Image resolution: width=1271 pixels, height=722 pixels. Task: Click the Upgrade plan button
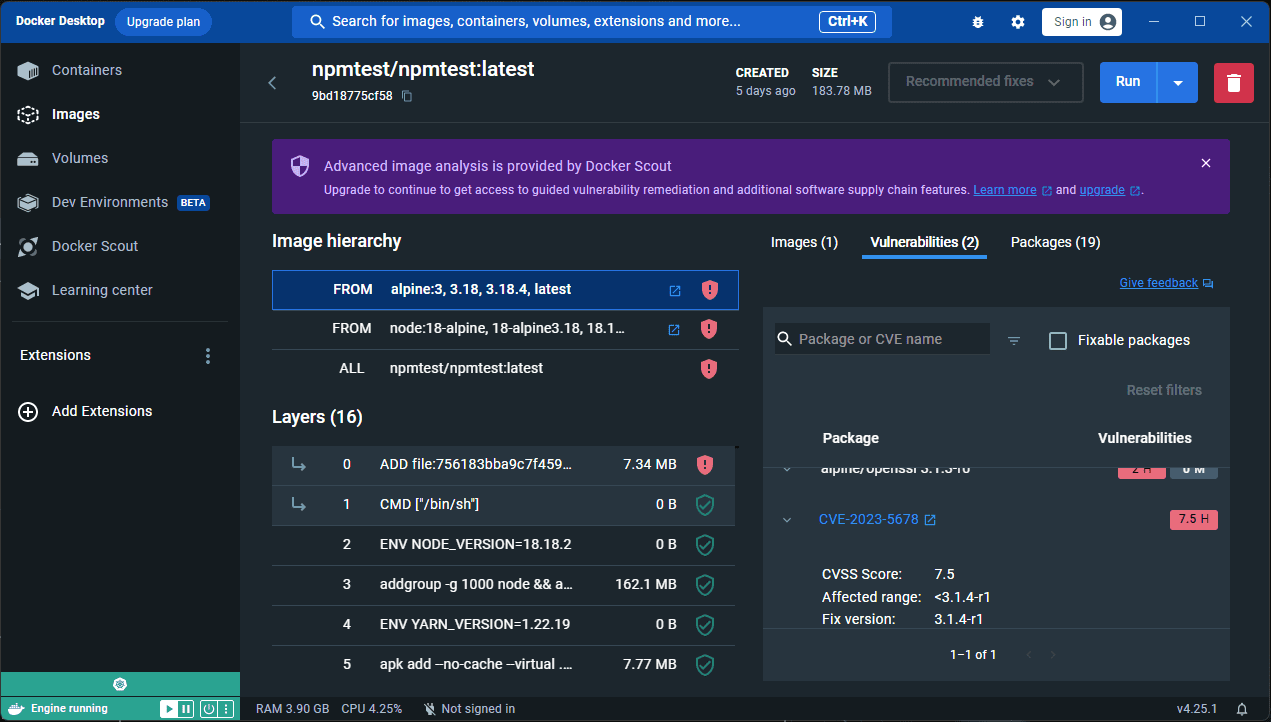[163, 22]
